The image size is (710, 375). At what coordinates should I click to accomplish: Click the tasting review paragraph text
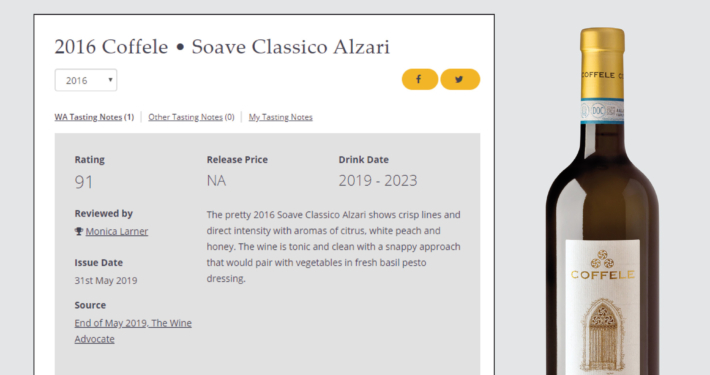click(334, 246)
